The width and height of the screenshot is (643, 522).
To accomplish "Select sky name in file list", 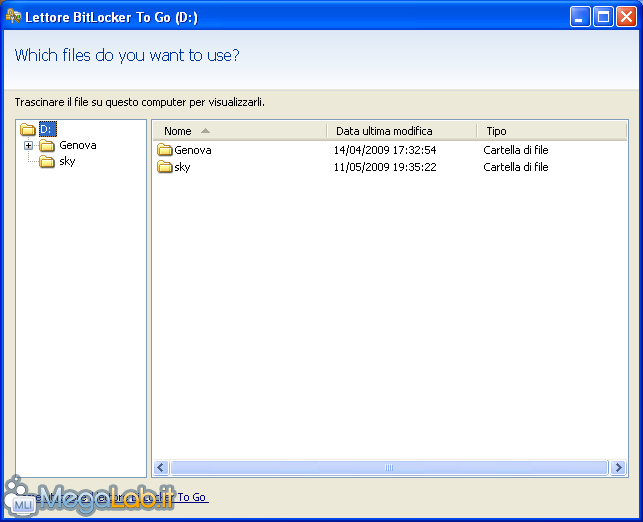I will click(182, 167).
